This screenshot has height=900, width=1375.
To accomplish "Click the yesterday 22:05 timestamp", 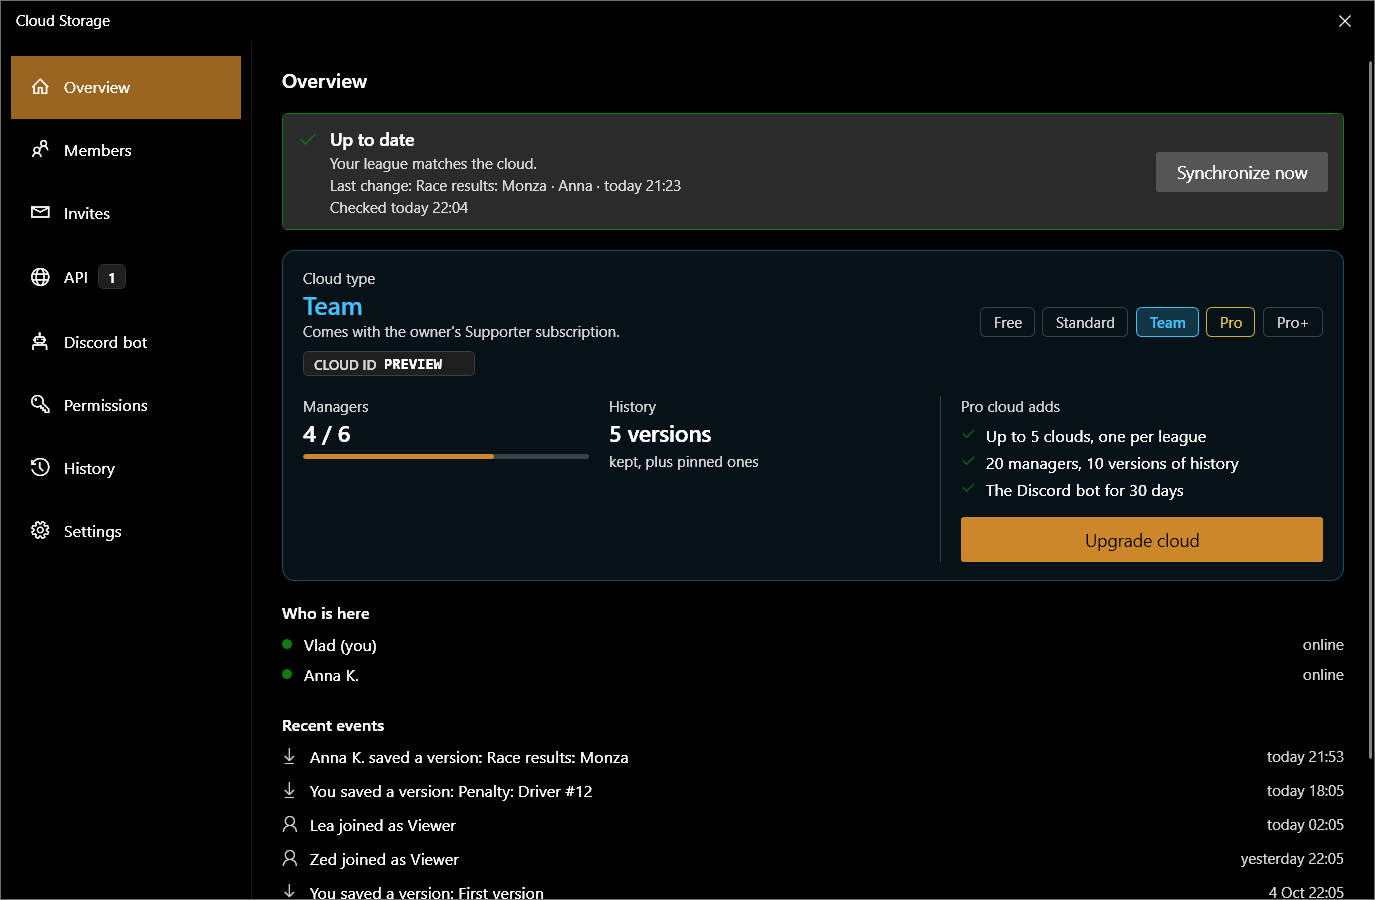I will tap(1292, 859).
